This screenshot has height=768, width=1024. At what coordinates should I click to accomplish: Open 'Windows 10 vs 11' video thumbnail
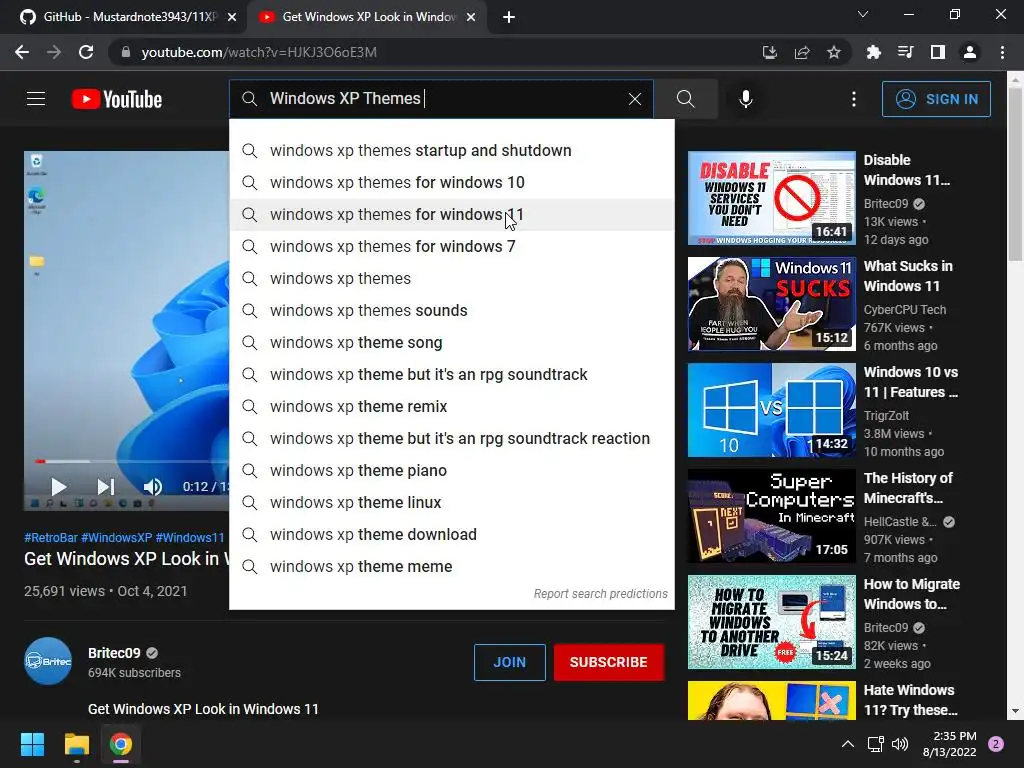tap(771, 410)
